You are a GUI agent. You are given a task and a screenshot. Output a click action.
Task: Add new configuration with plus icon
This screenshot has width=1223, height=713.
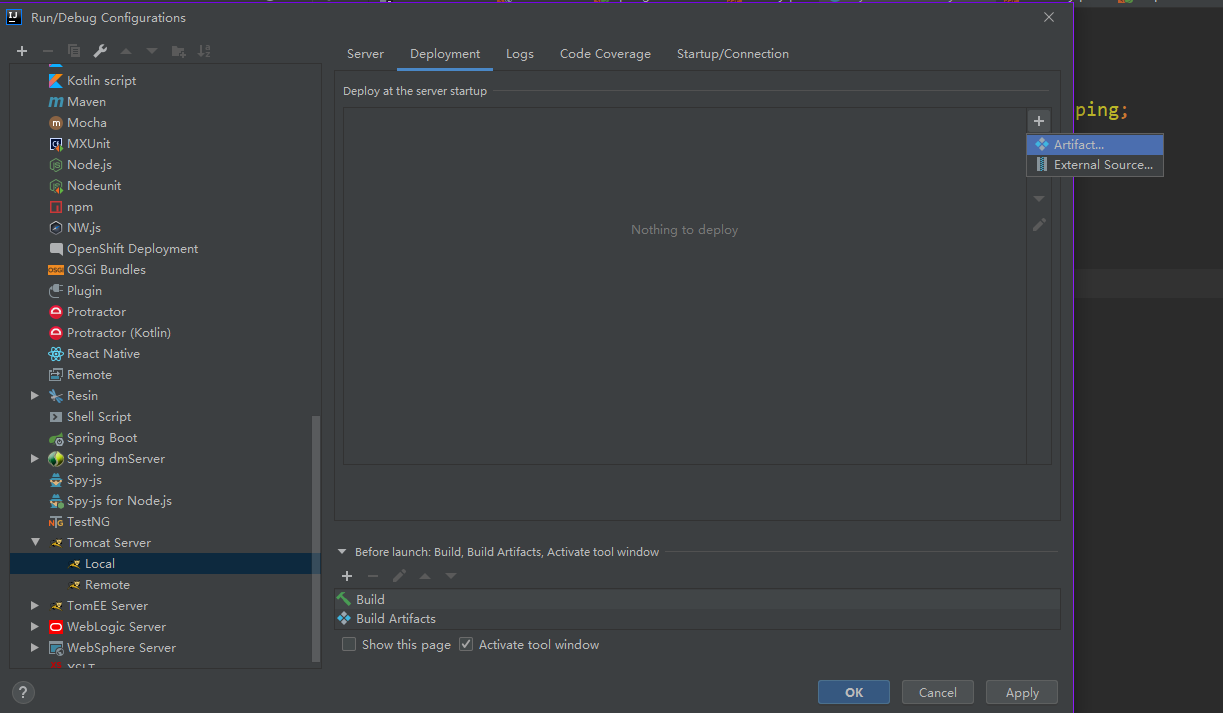22,51
